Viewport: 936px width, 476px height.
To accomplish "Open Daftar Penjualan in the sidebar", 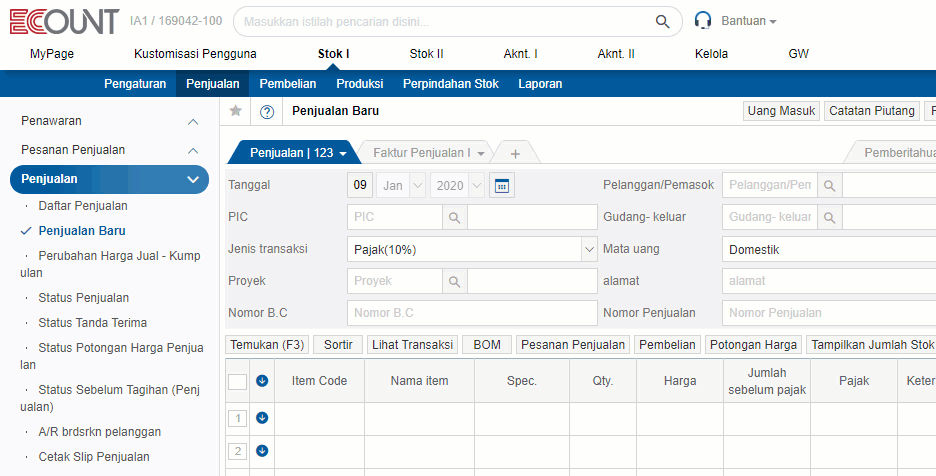I will coord(83,206).
